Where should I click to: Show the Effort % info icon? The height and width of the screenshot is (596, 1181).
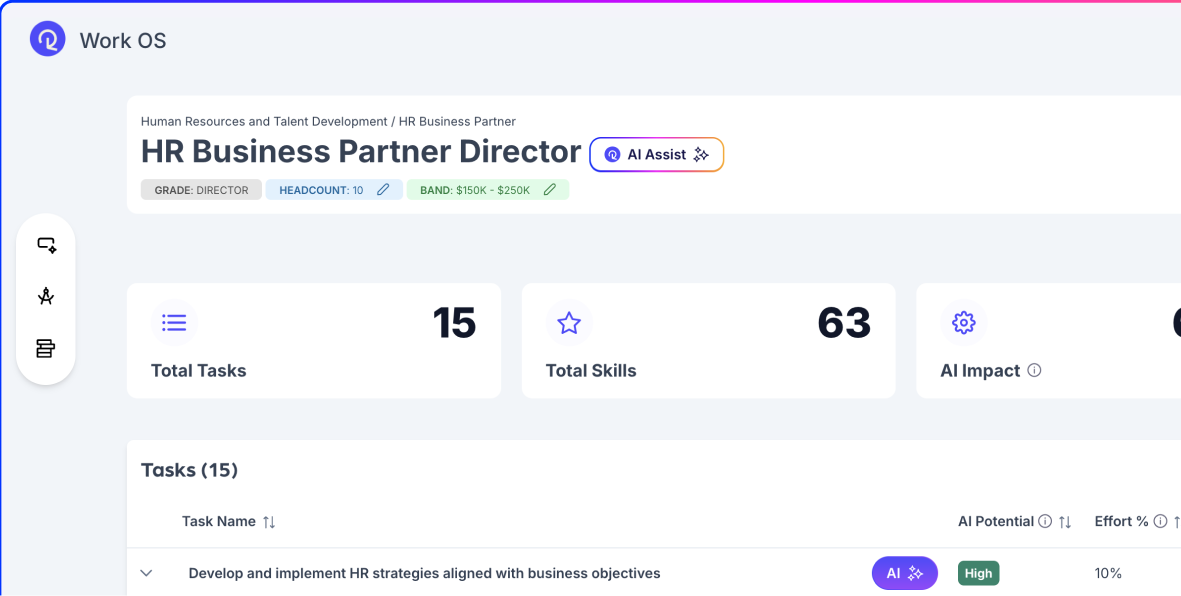(1160, 521)
